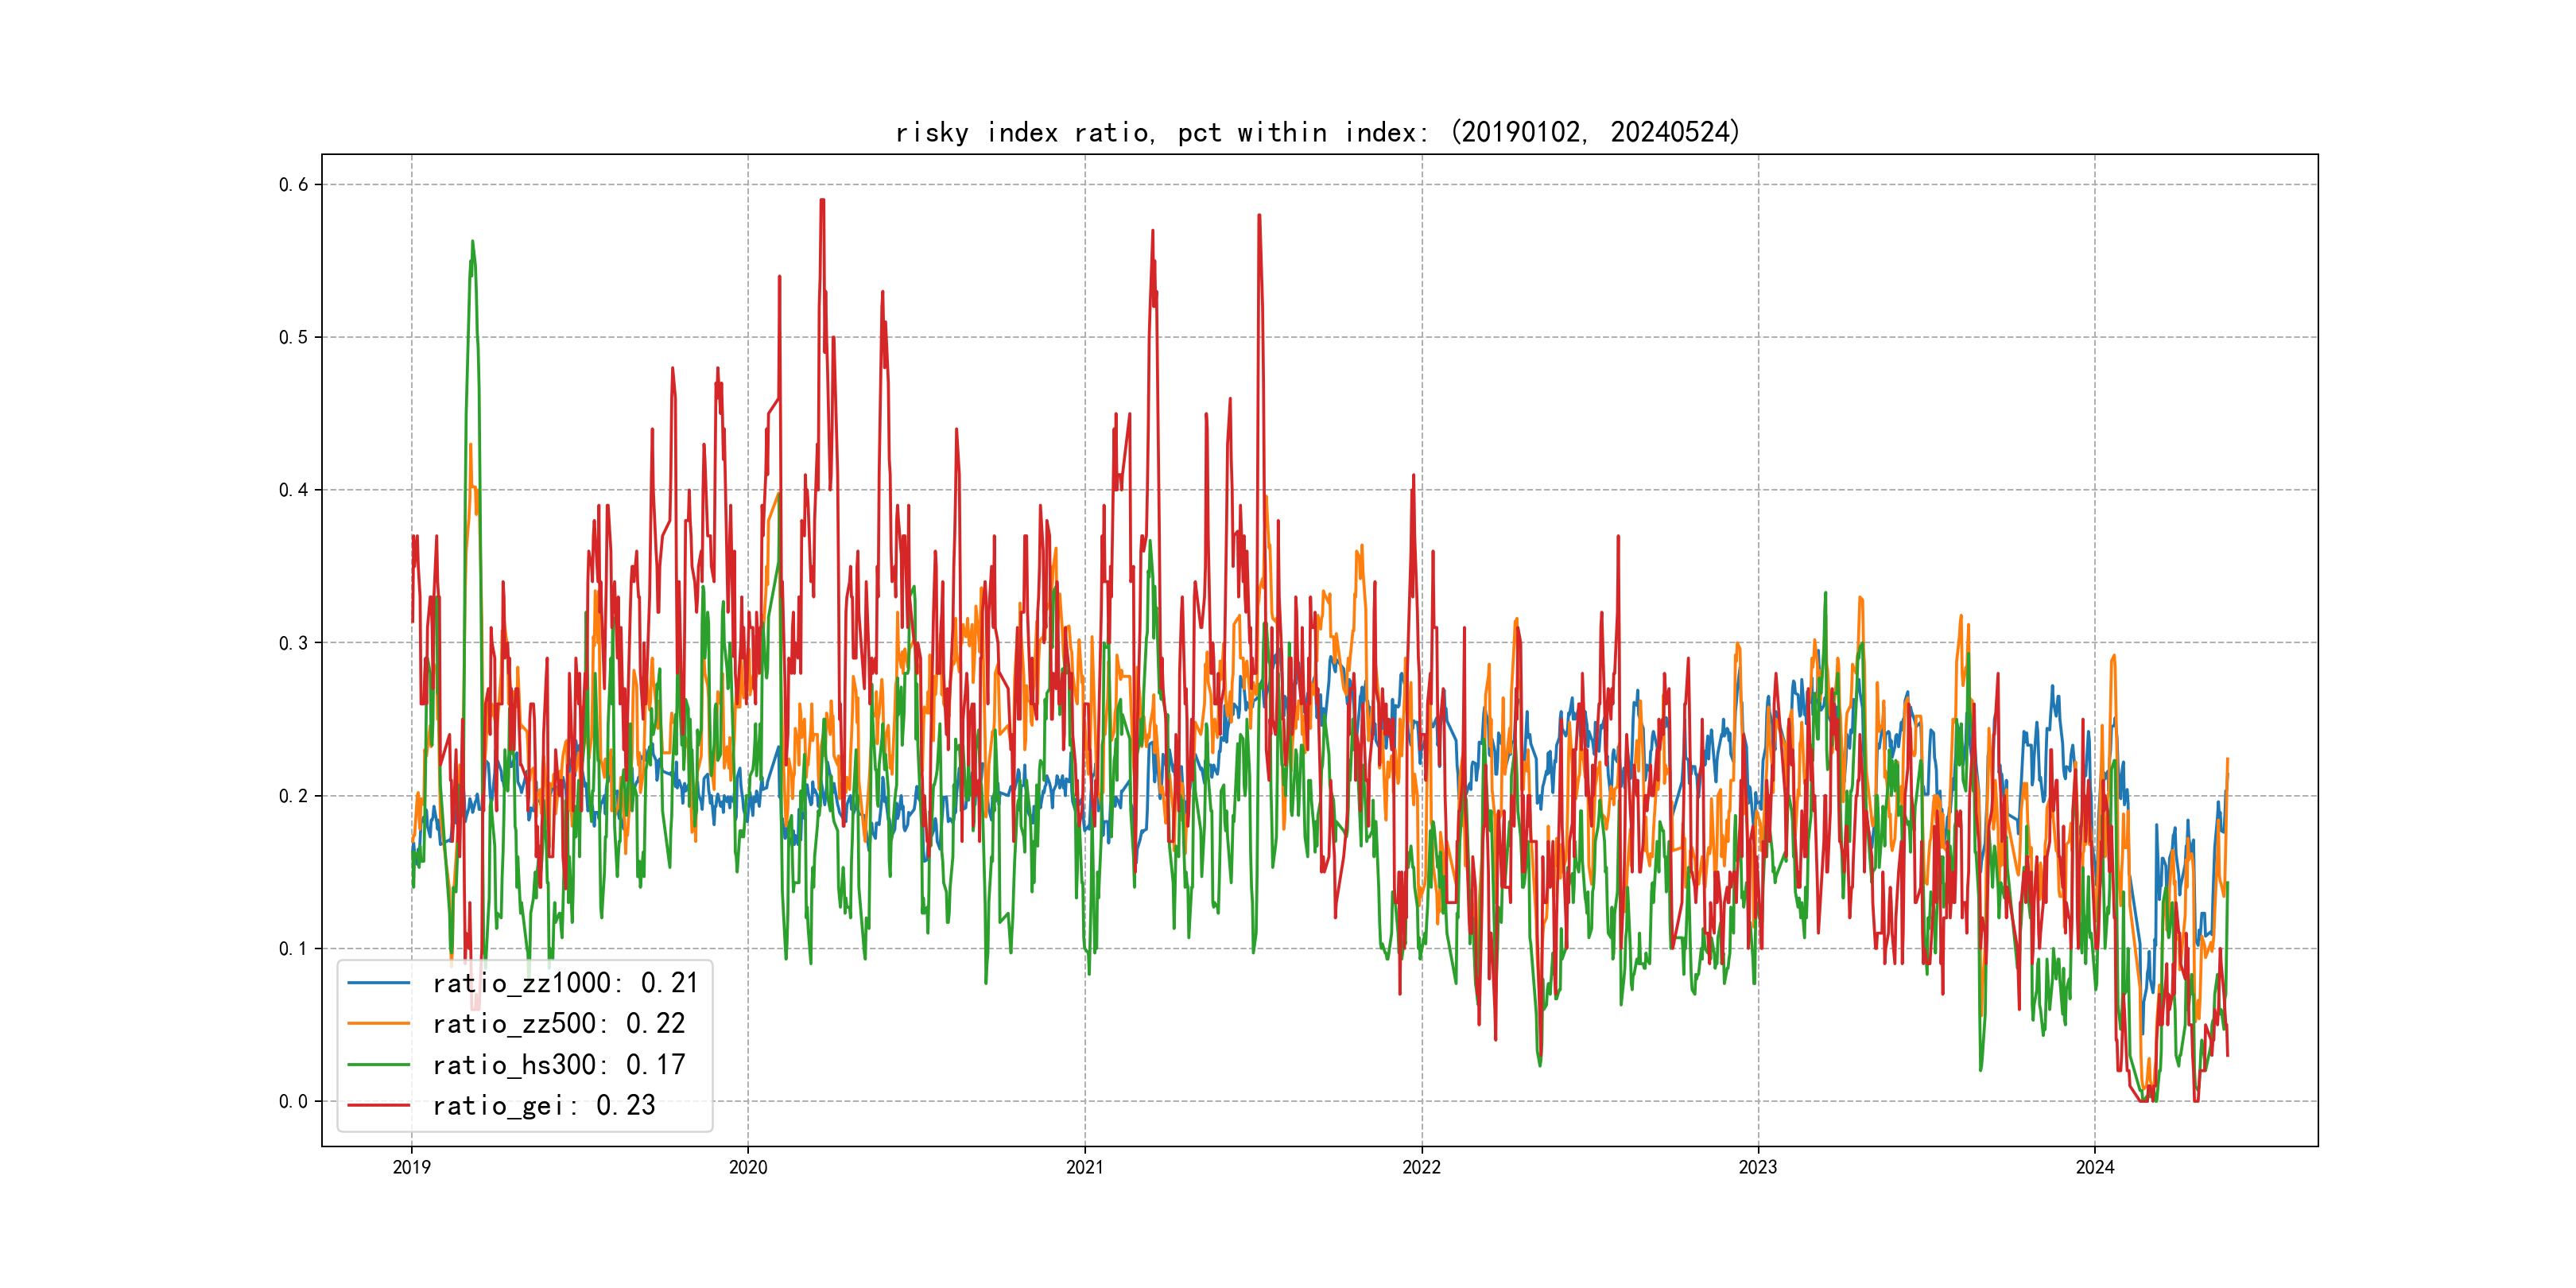Click the green ratio_hs300 legend line
2576x1288 pixels.
tap(378, 1065)
